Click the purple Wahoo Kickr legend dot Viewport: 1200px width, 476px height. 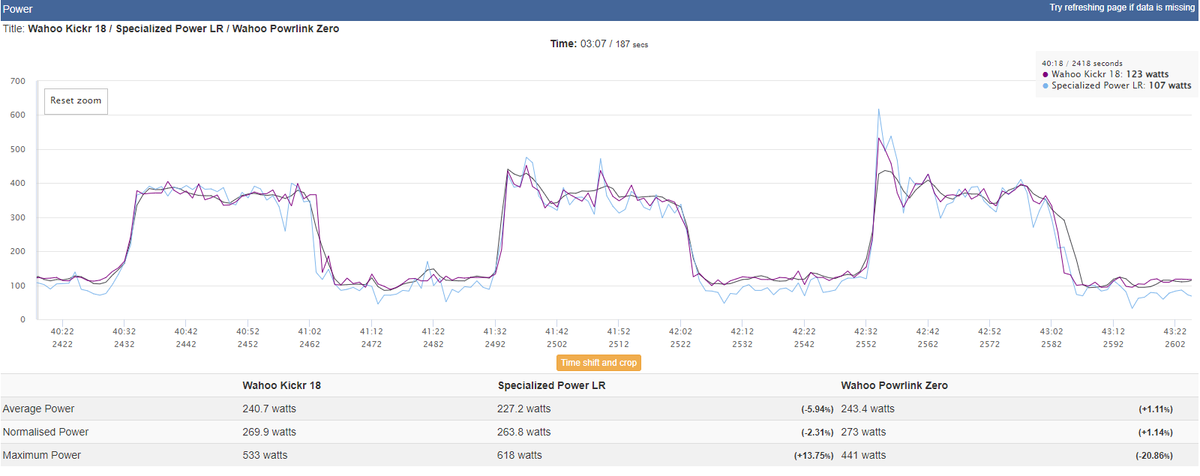[1045, 75]
